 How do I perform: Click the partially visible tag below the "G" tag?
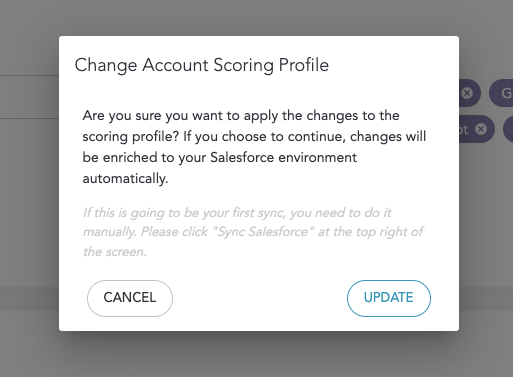point(508,129)
